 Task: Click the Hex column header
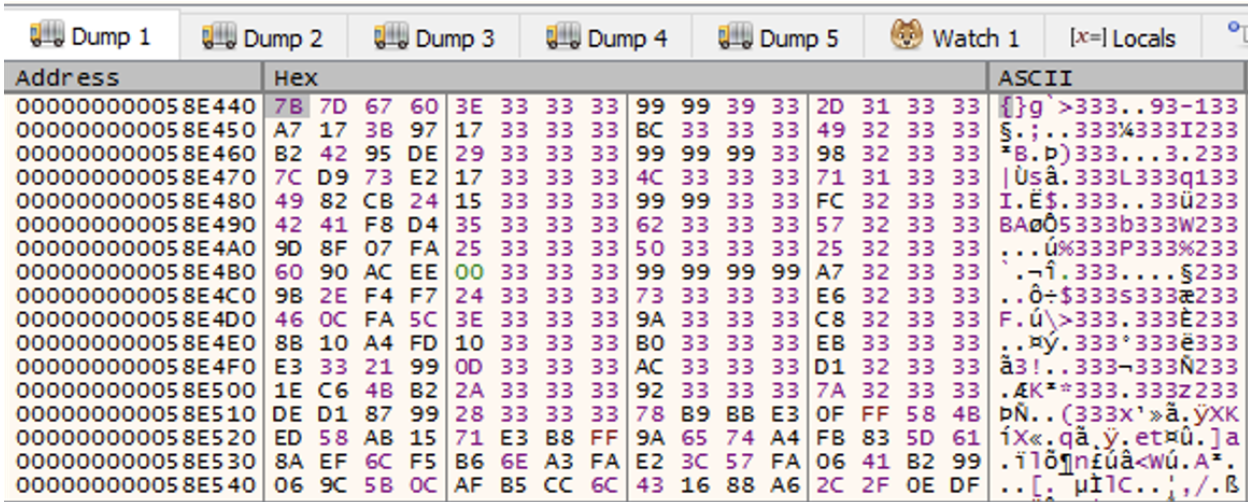coord(626,78)
